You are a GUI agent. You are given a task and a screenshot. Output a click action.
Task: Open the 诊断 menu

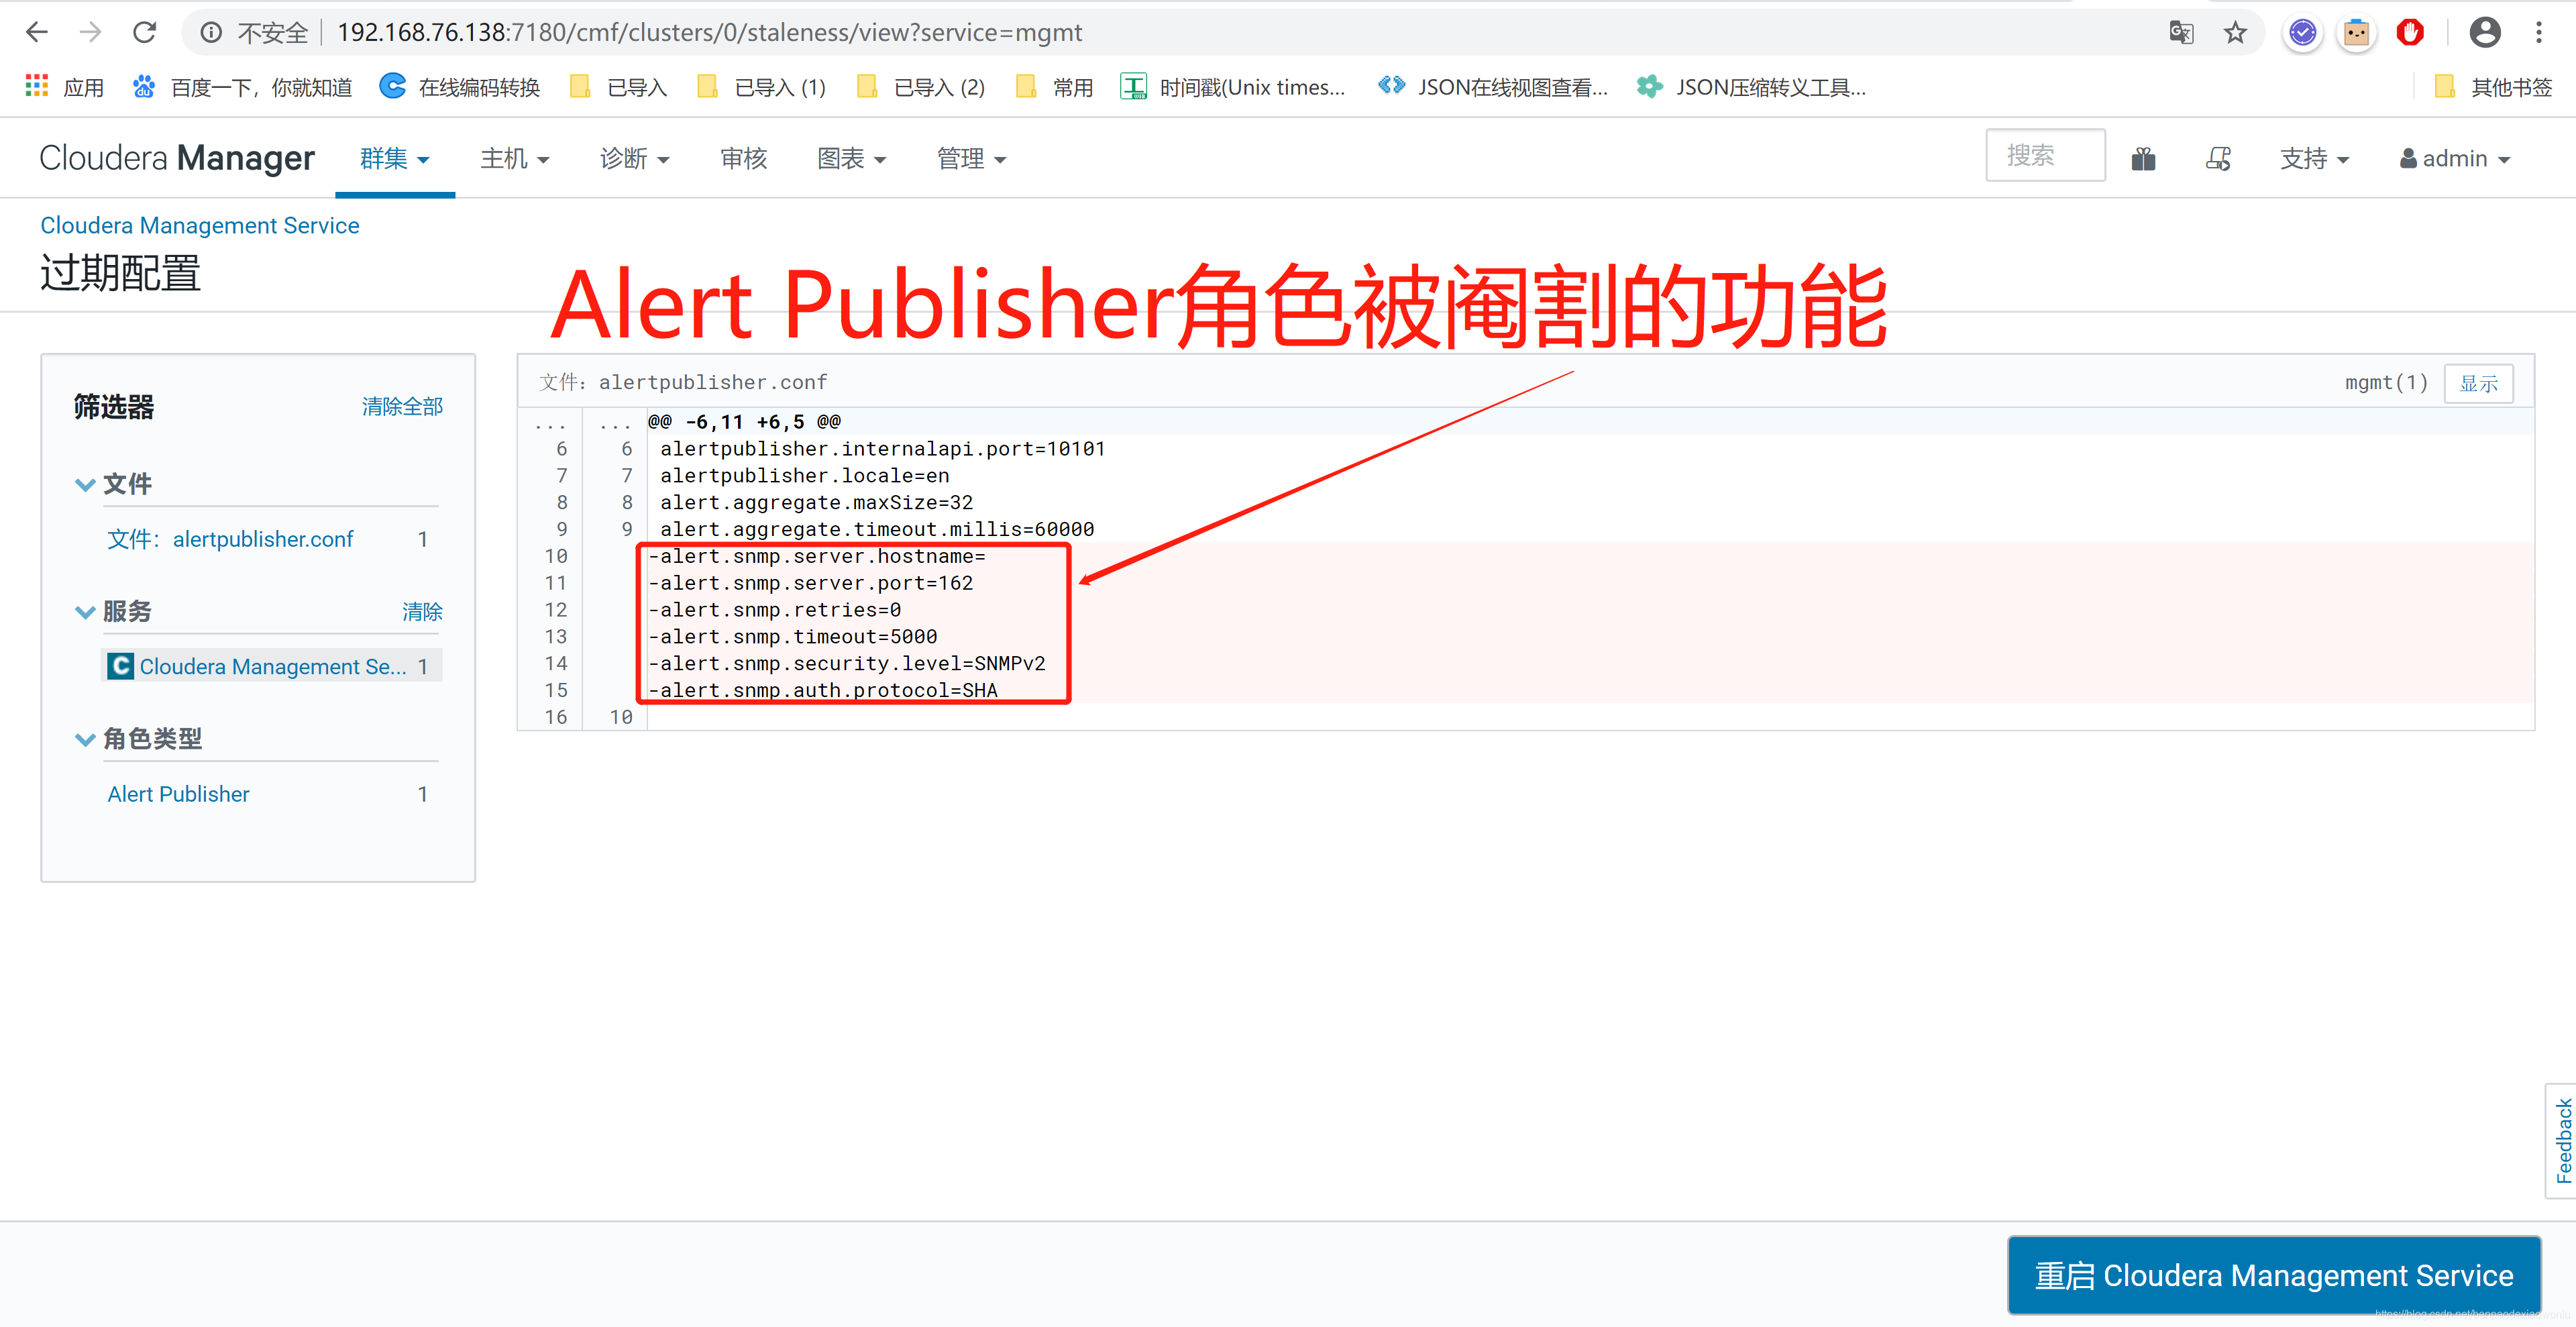pyautogui.click(x=634, y=159)
